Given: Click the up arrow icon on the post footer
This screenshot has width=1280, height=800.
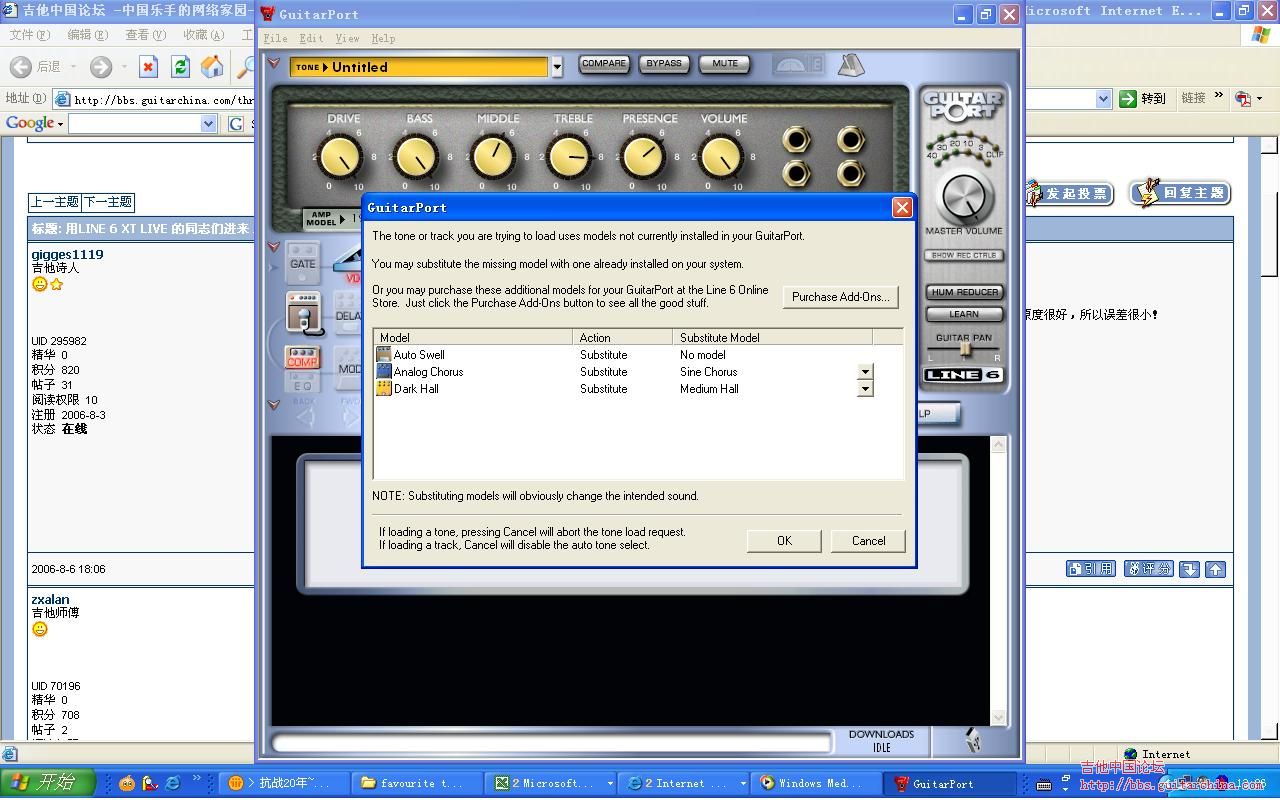Looking at the screenshot, I should point(1215,569).
